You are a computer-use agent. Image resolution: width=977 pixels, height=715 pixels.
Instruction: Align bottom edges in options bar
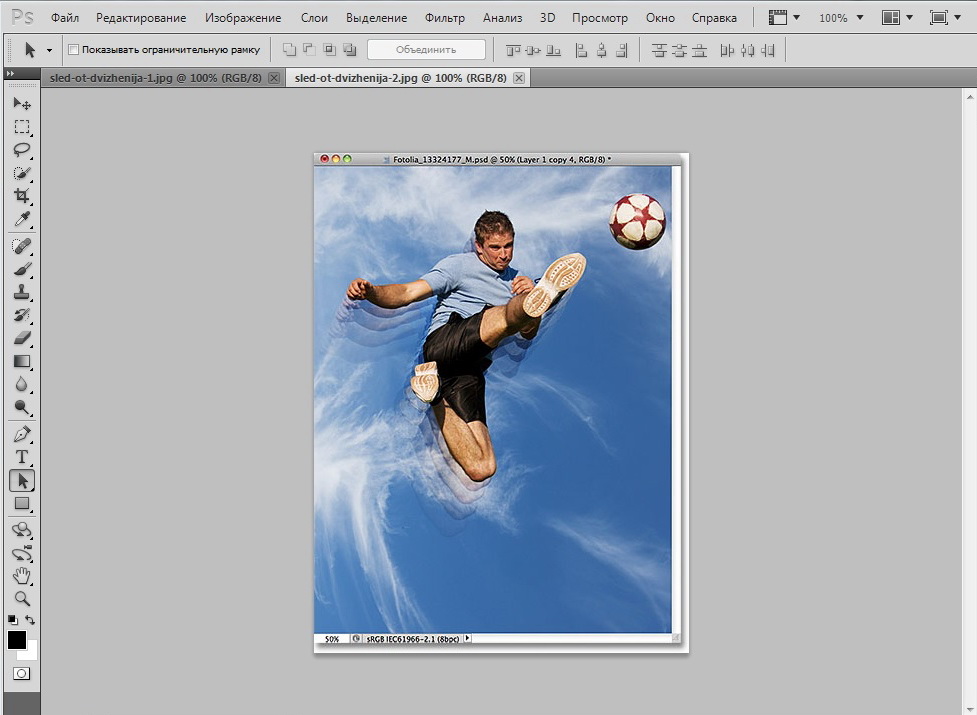(x=553, y=50)
